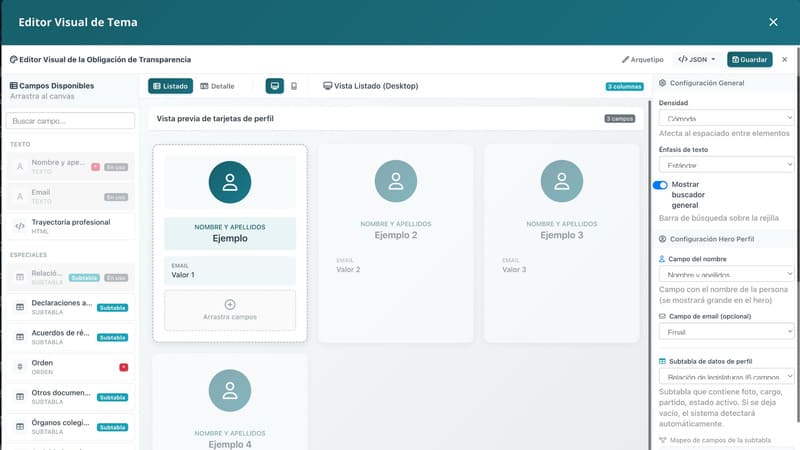Click the Guardar button
The image size is (800, 450).
click(x=749, y=60)
